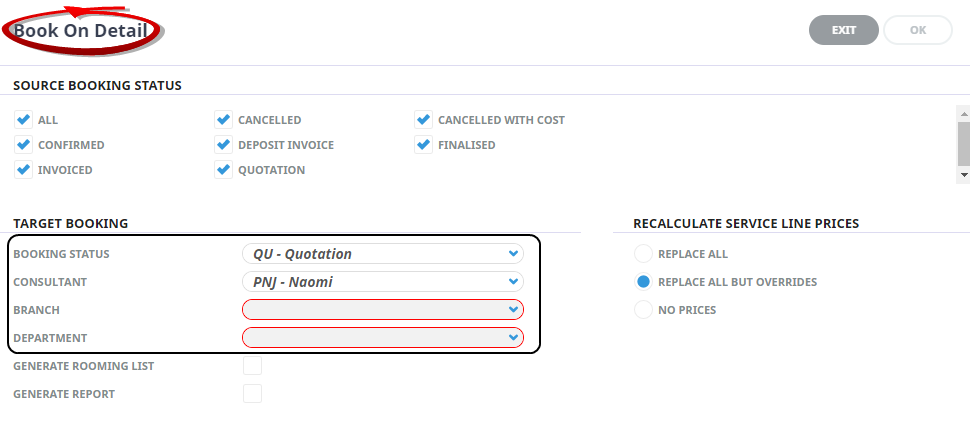970x429 pixels.
Task: Expand the empty Department dropdown
Action: tap(382, 338)
